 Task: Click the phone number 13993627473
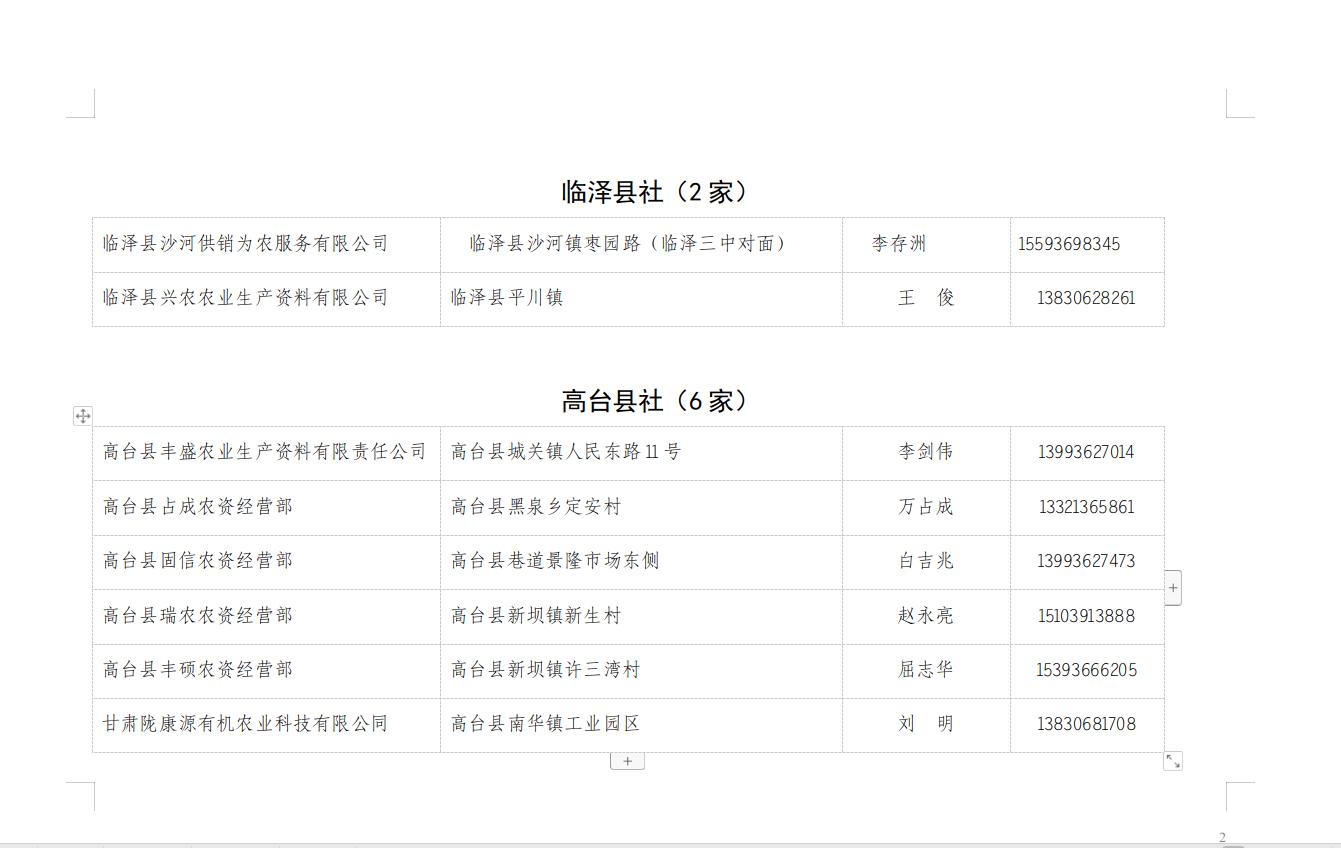pos(1086,561)
